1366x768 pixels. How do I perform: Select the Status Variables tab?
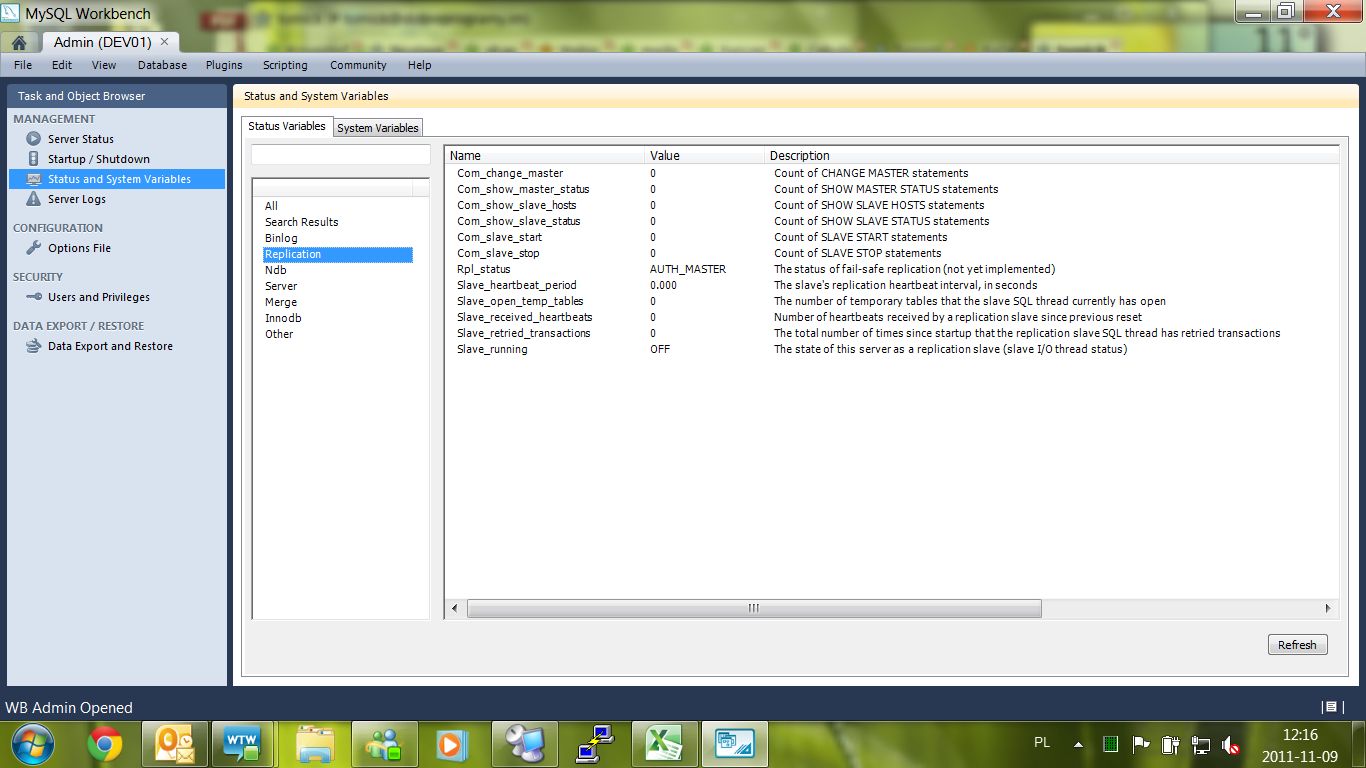(x=287, y=126)
